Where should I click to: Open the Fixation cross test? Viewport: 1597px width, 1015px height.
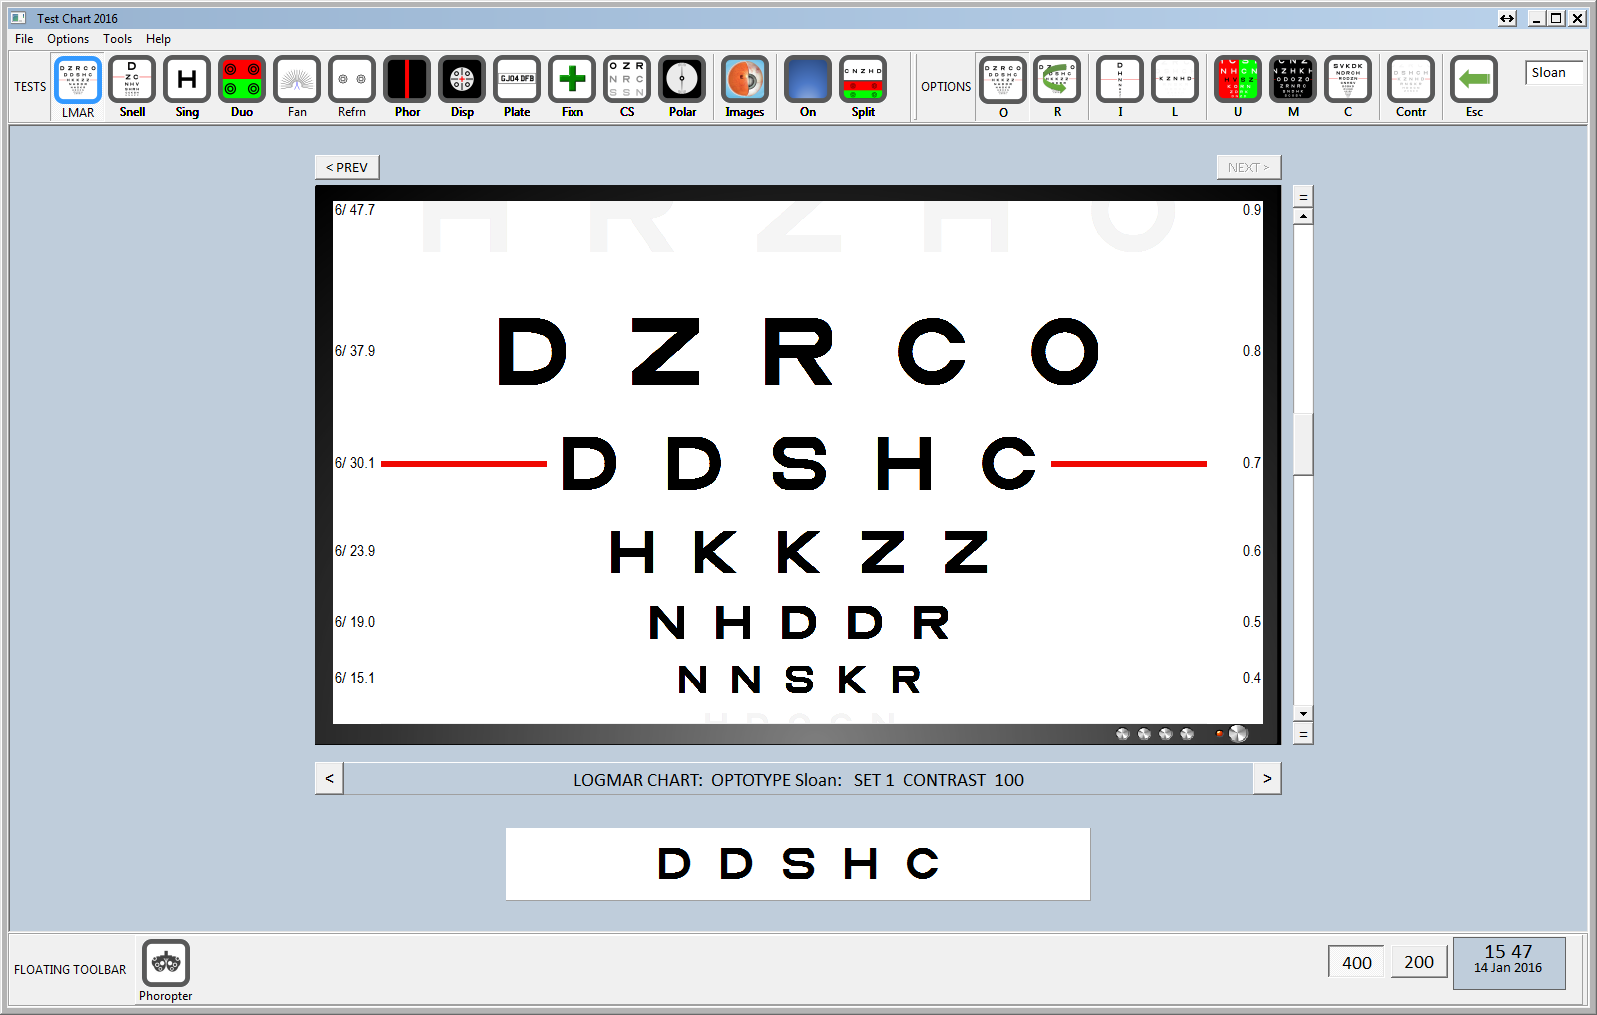coord(572,80)
